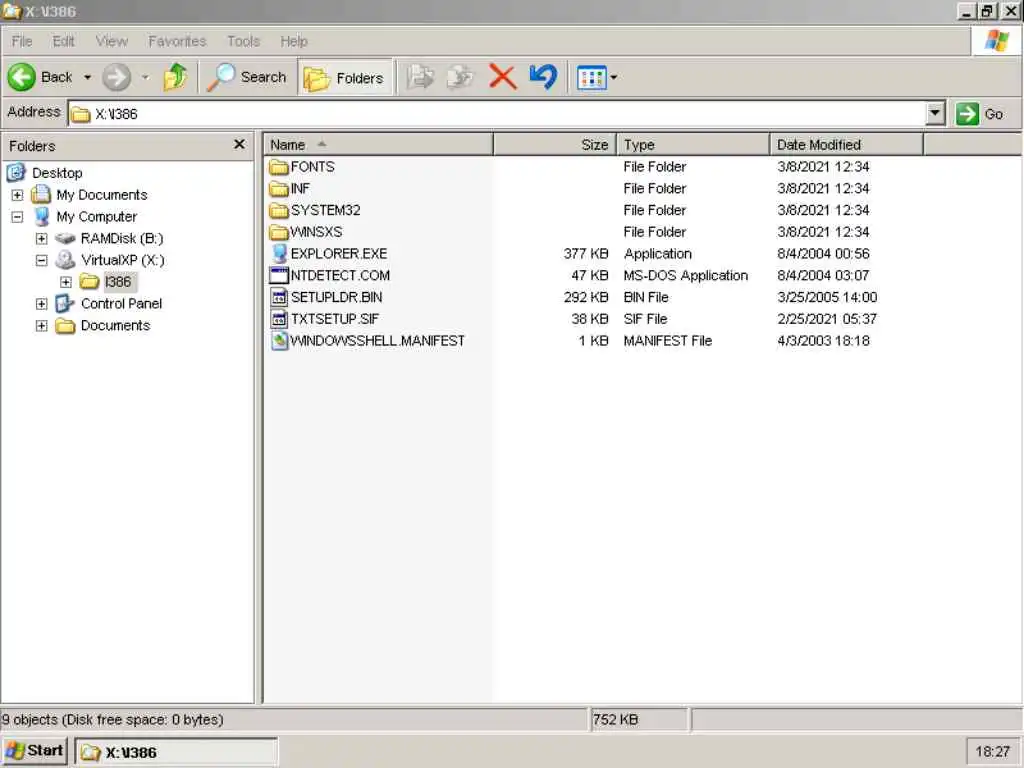This screenshot has height=768, width=1024.
Task: Close the Folders pane
Action: [240, 144]
